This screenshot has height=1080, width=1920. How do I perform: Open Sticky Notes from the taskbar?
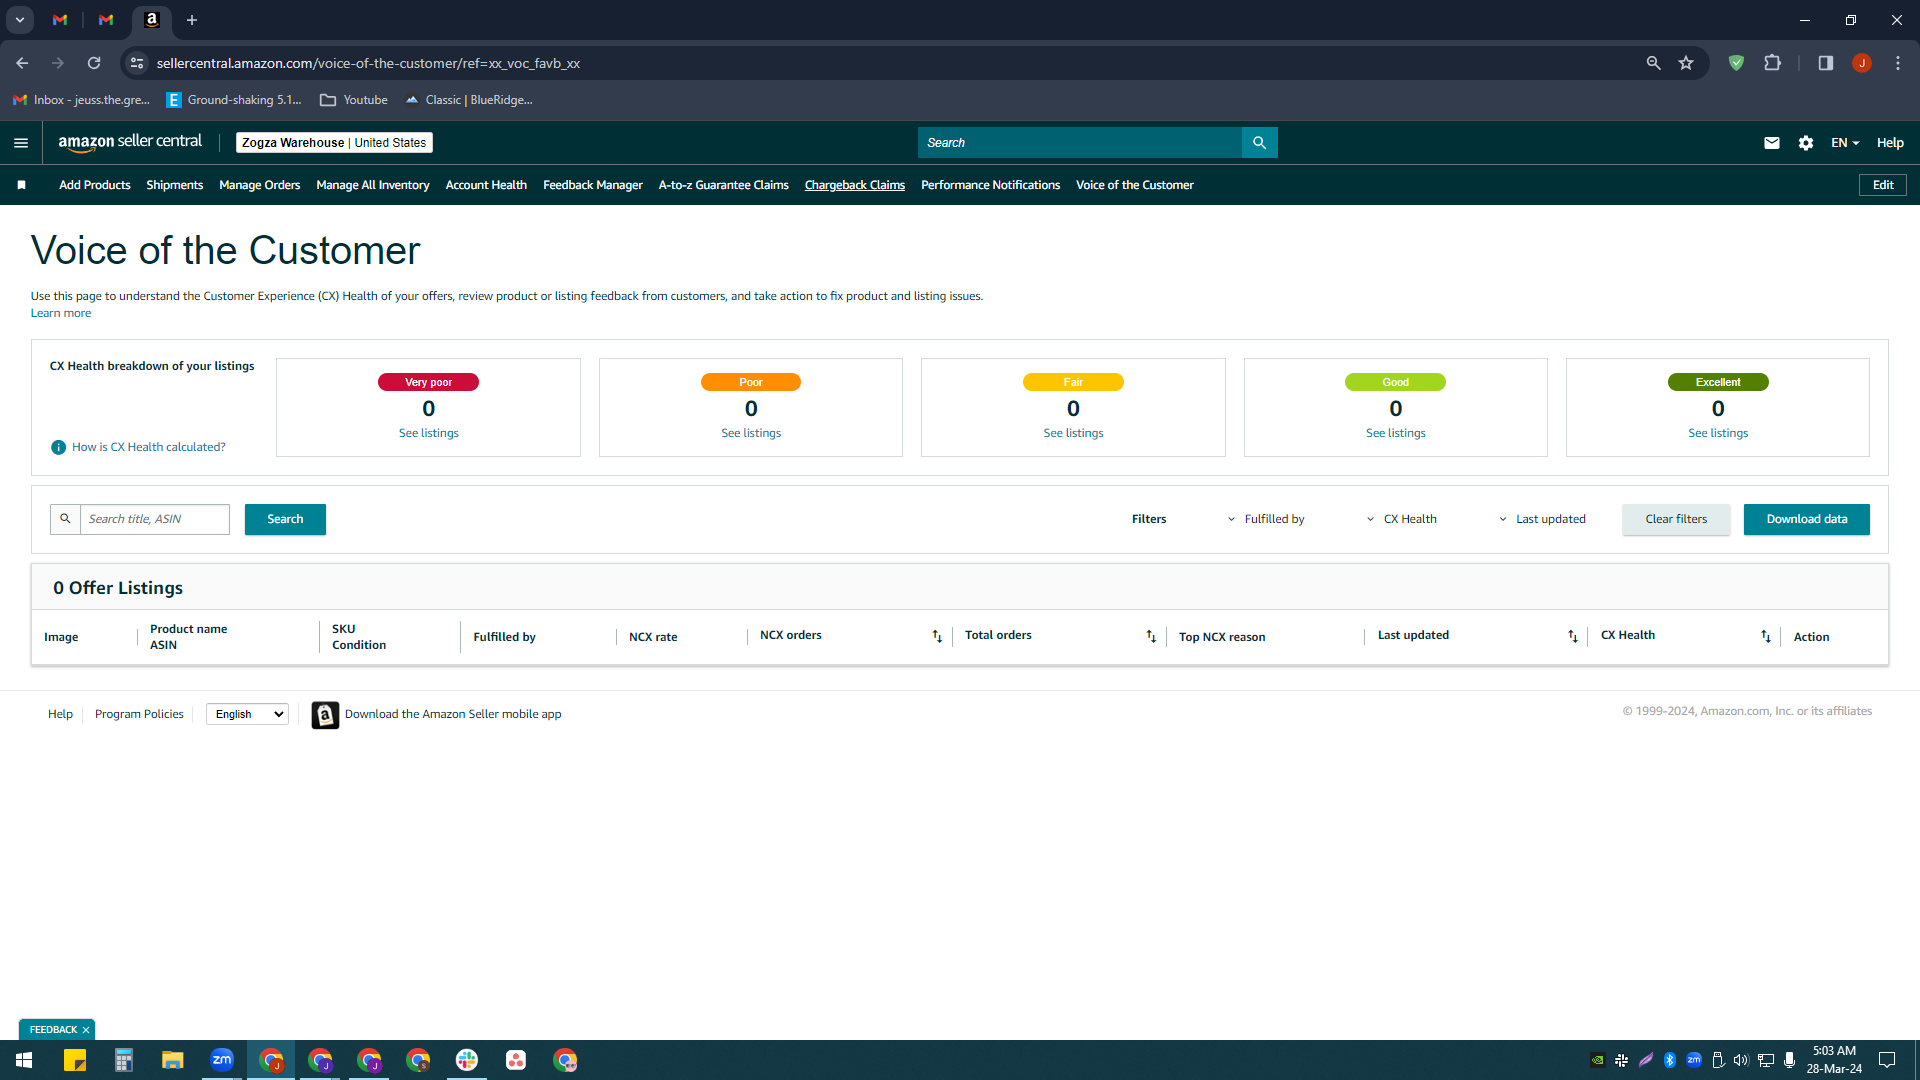point(75,1060)
